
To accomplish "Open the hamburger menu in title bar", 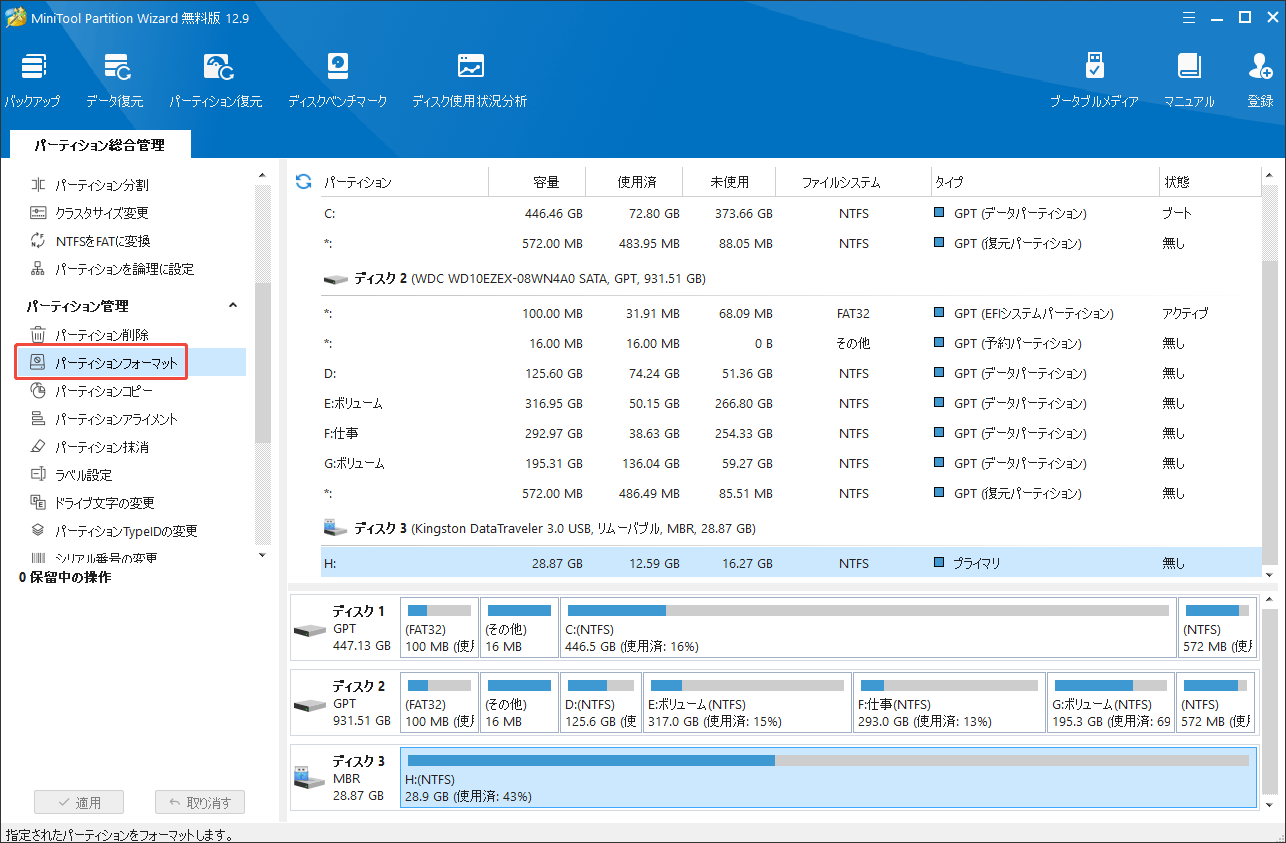I will point(1189,17).
